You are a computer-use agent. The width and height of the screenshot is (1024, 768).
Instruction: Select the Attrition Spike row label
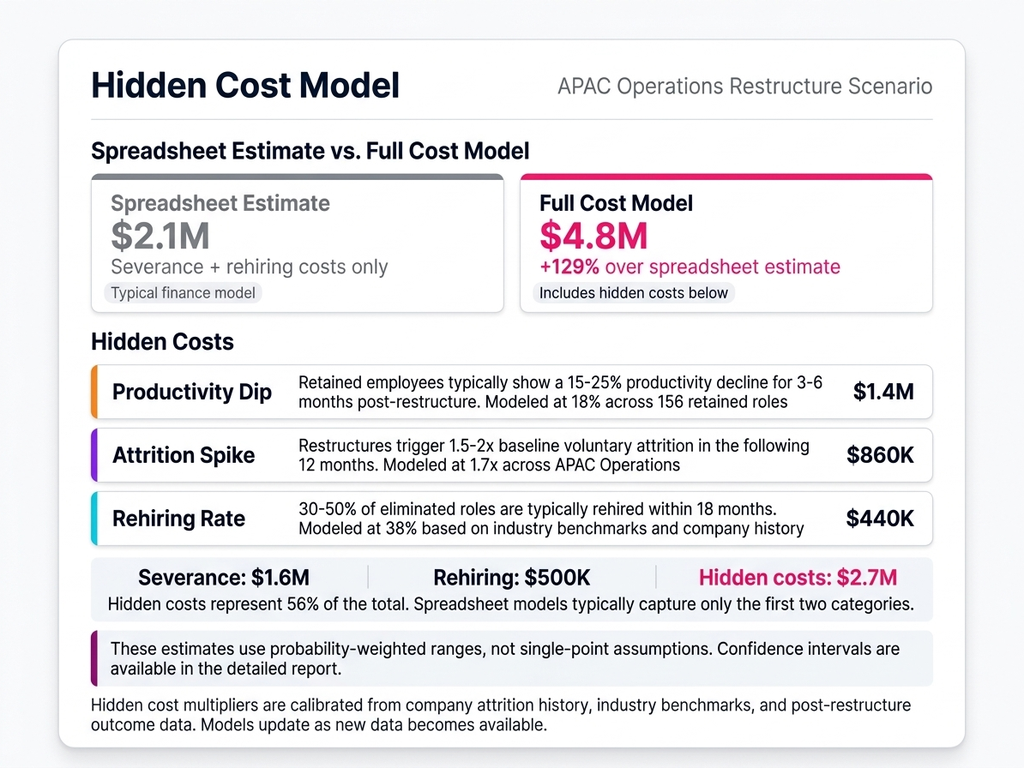pyautogui.click(x=183, y=456)
